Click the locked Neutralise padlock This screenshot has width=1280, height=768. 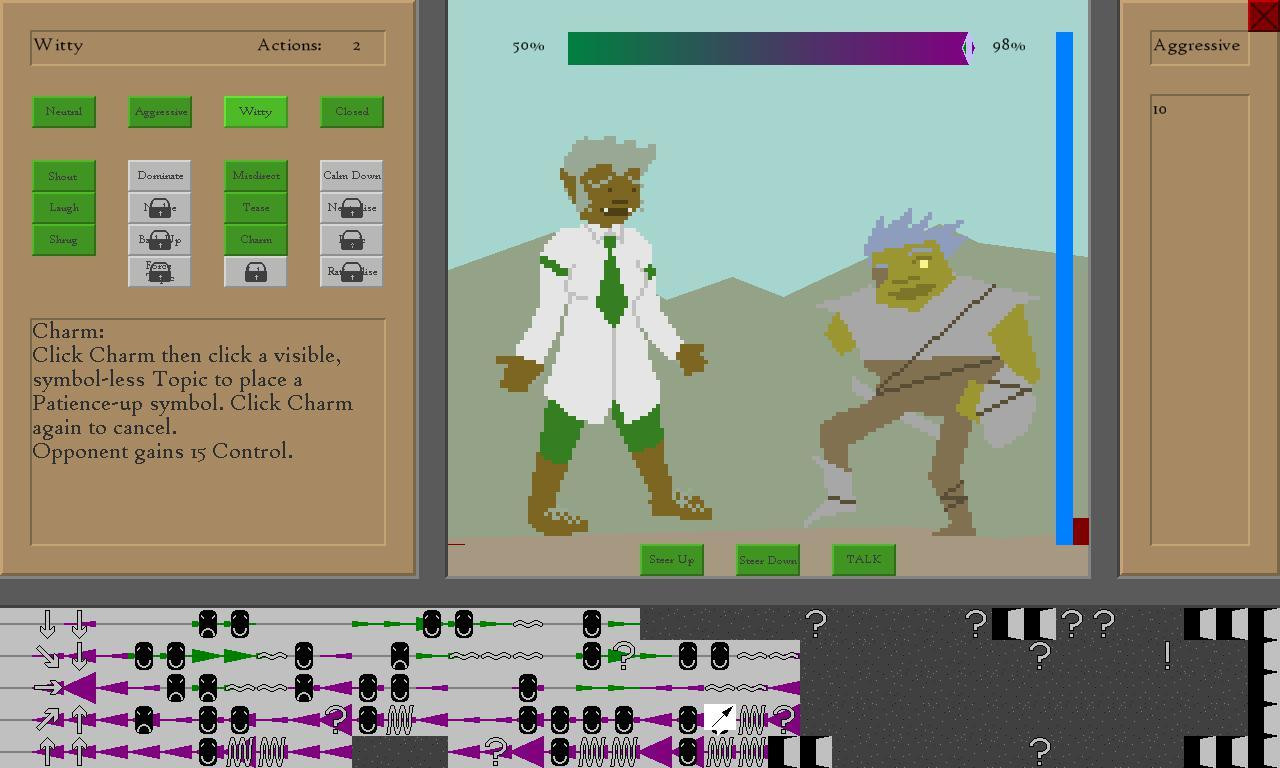pos(352,208)
